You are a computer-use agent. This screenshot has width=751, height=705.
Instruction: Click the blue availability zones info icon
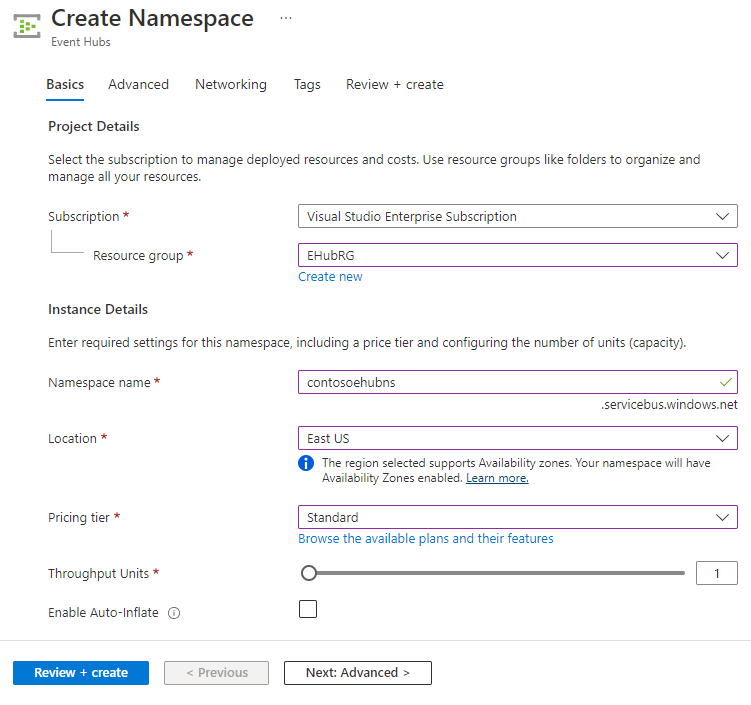306,463
